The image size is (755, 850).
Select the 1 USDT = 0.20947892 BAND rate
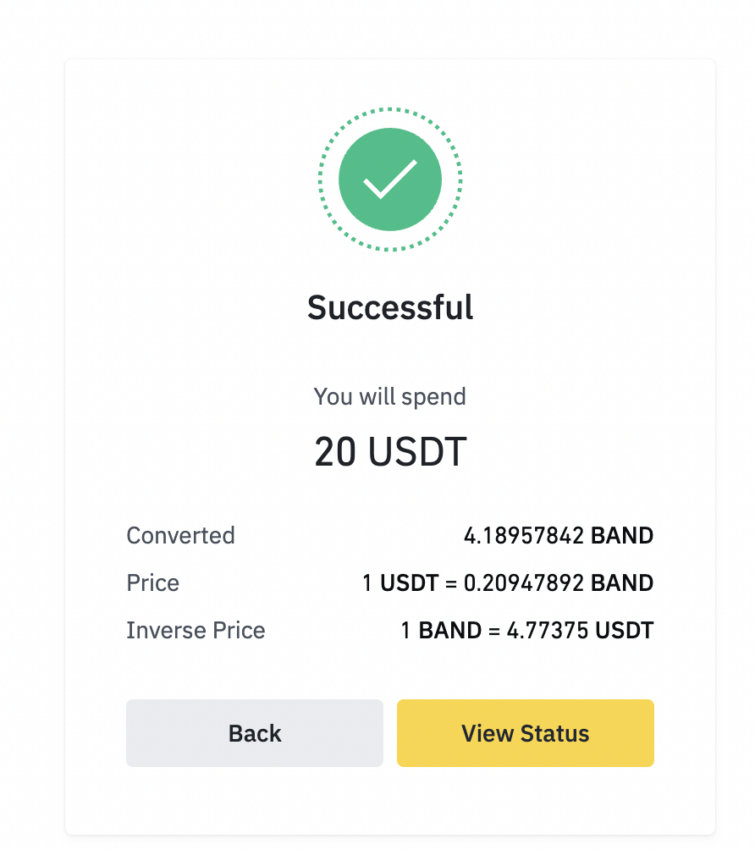click(507, 583)
